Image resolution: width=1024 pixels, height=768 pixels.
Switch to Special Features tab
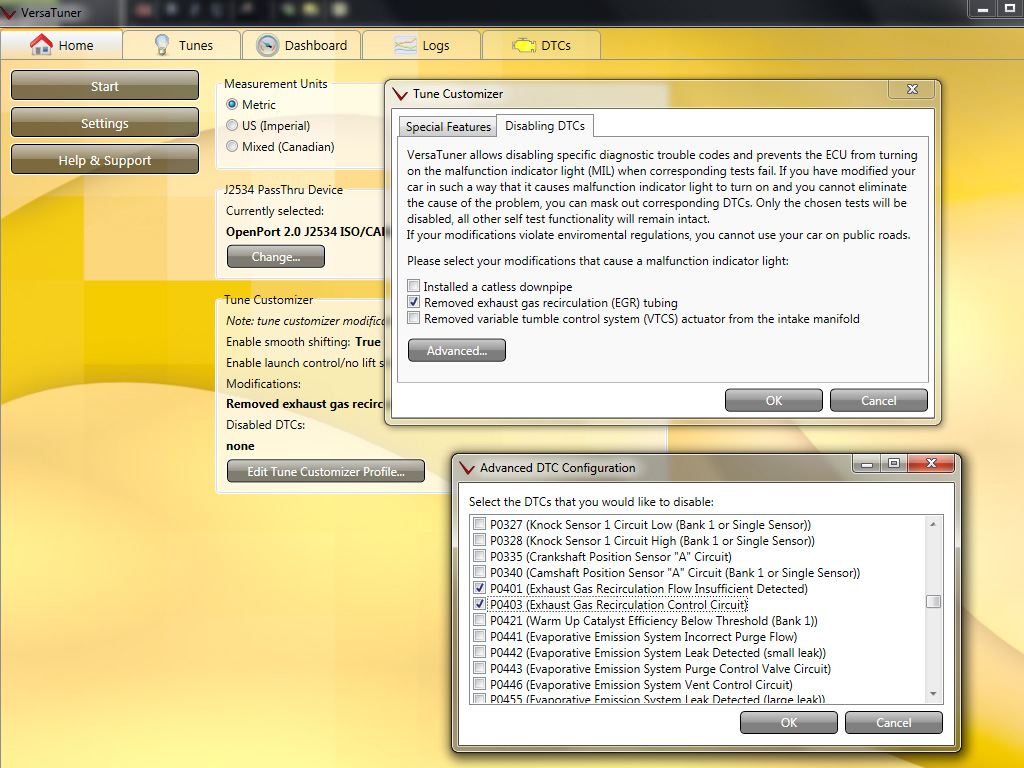point(448,127)
